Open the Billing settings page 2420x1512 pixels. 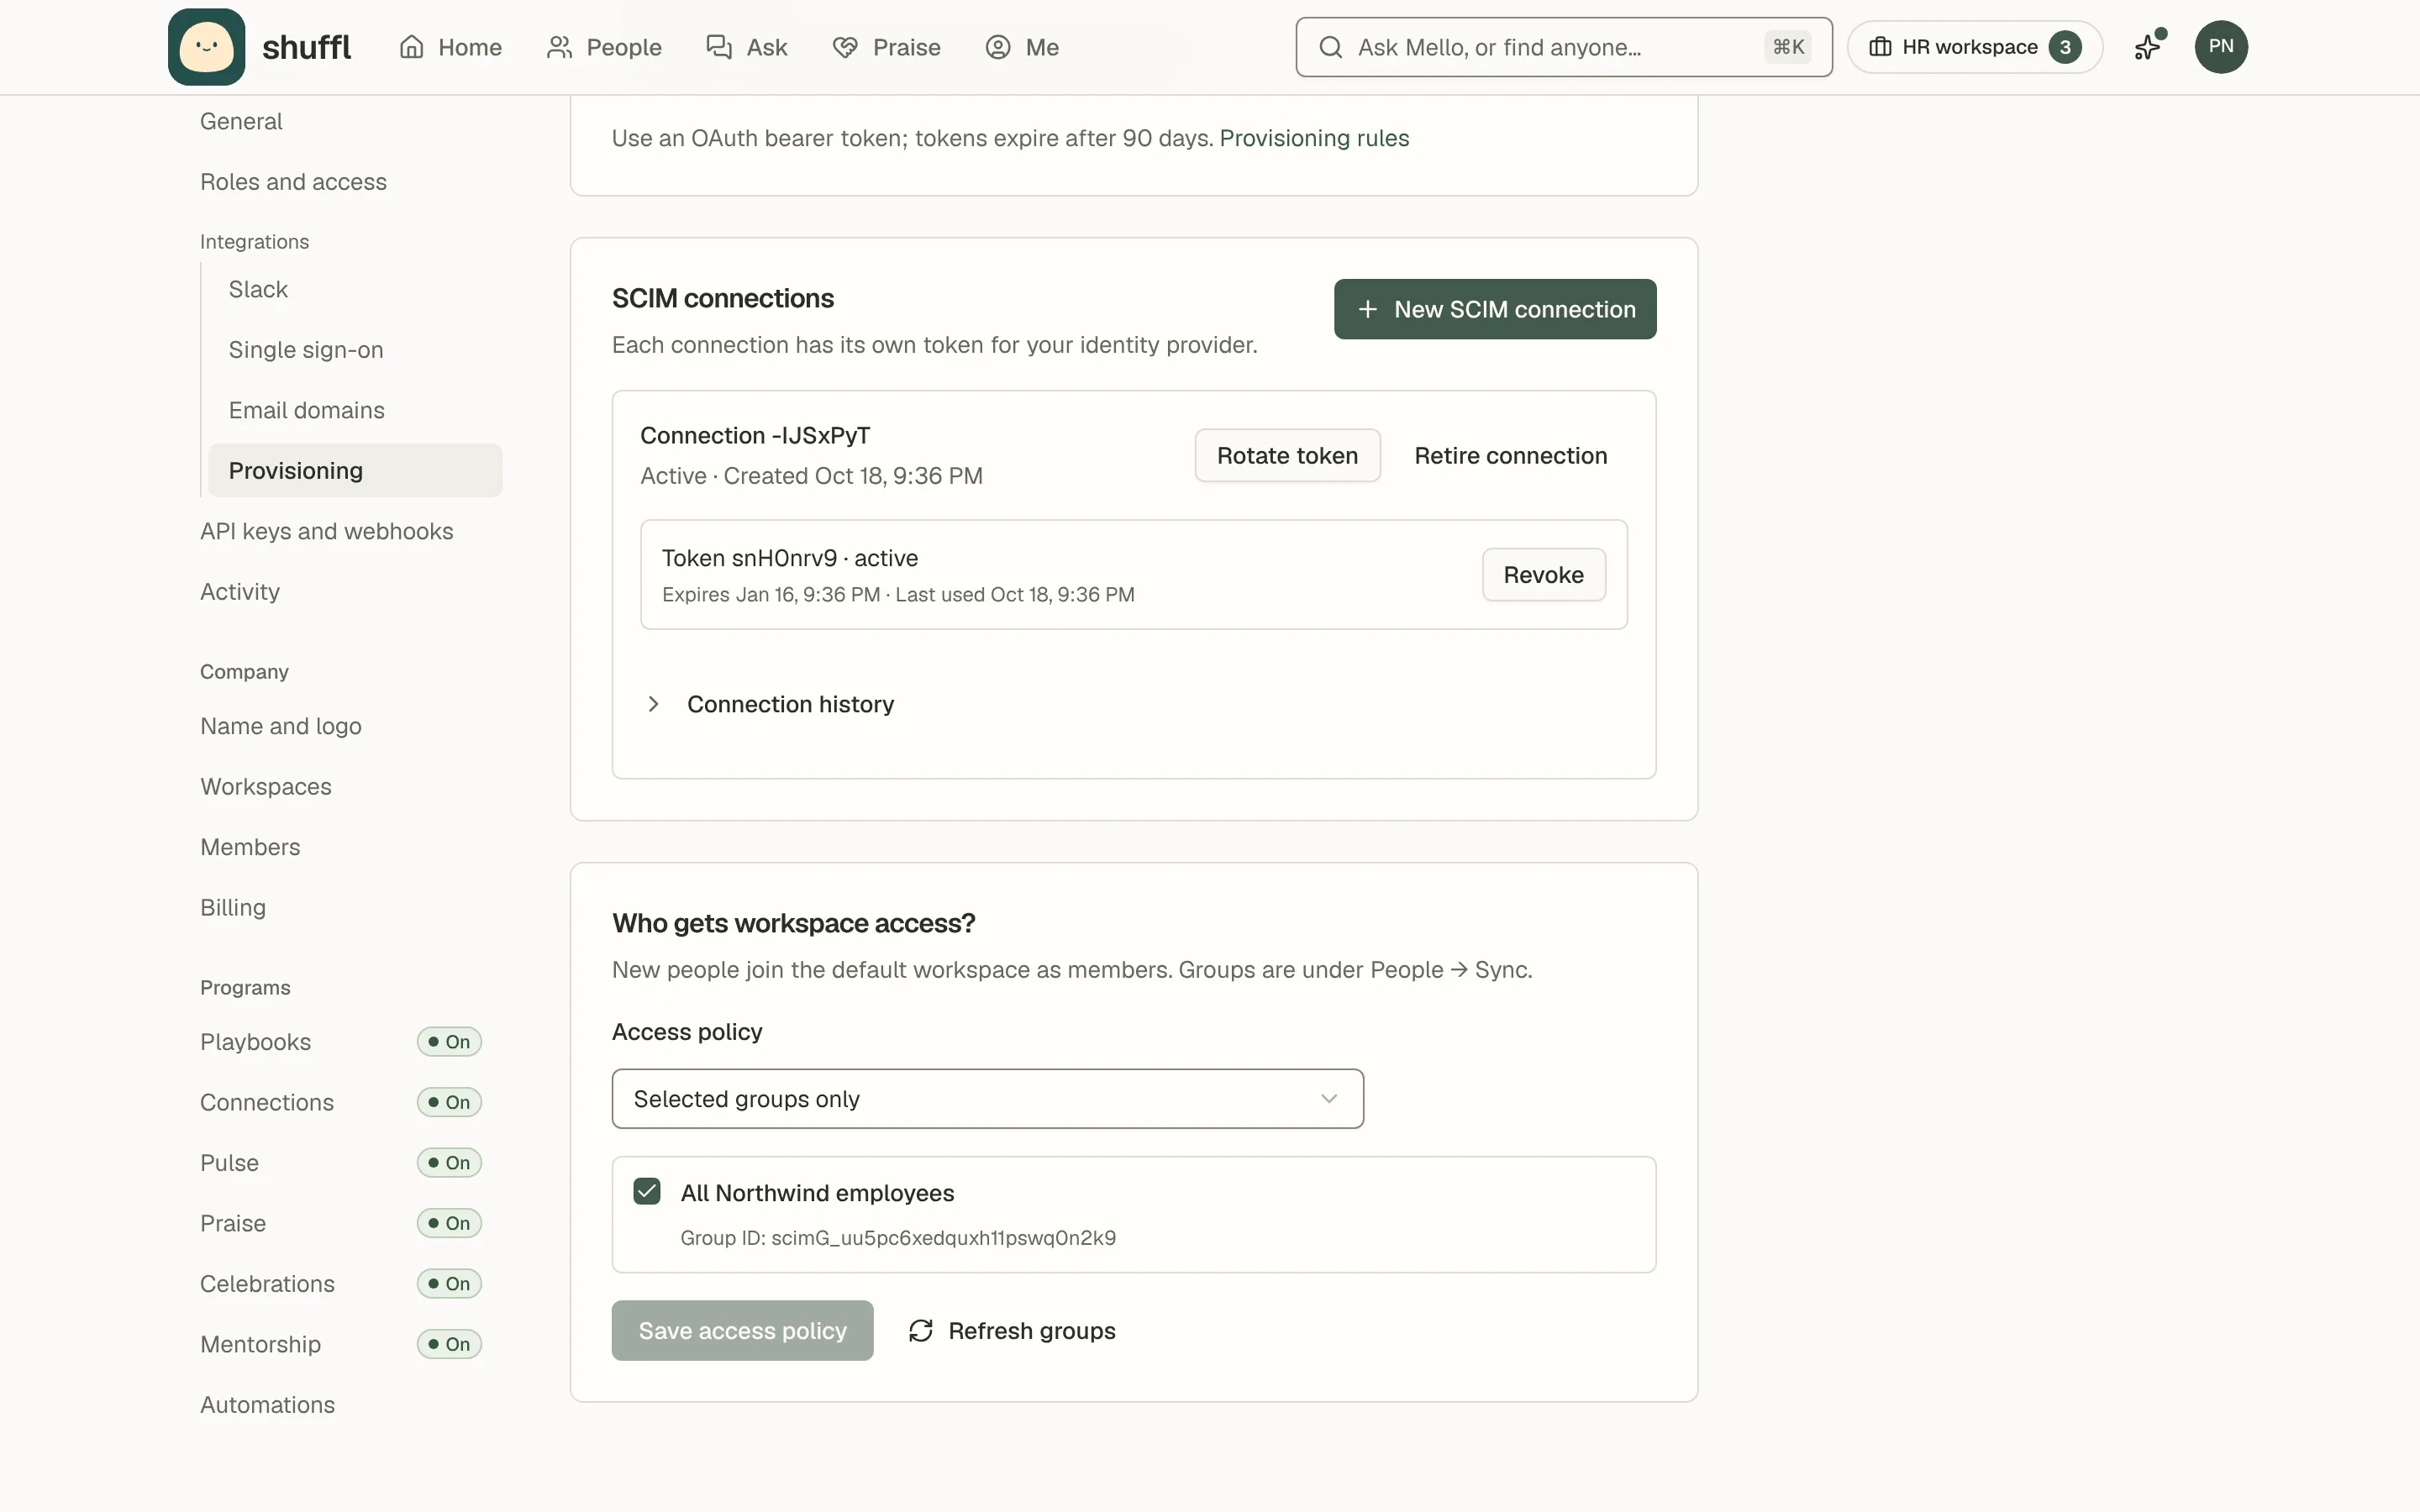(233, 907)
